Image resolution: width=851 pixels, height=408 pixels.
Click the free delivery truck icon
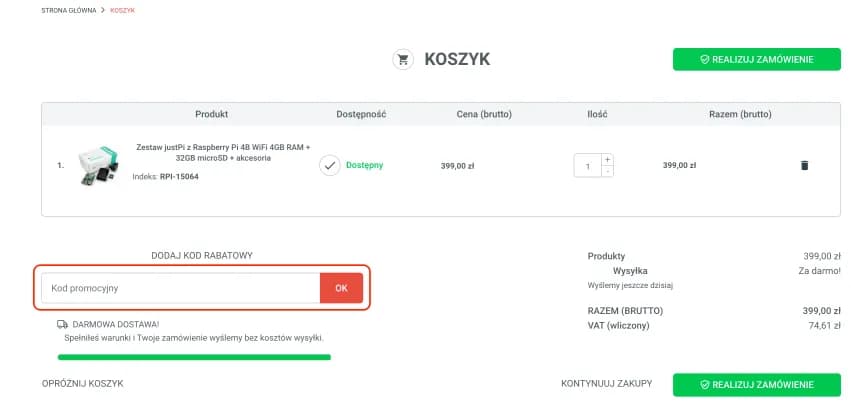[x=62, y=324]
